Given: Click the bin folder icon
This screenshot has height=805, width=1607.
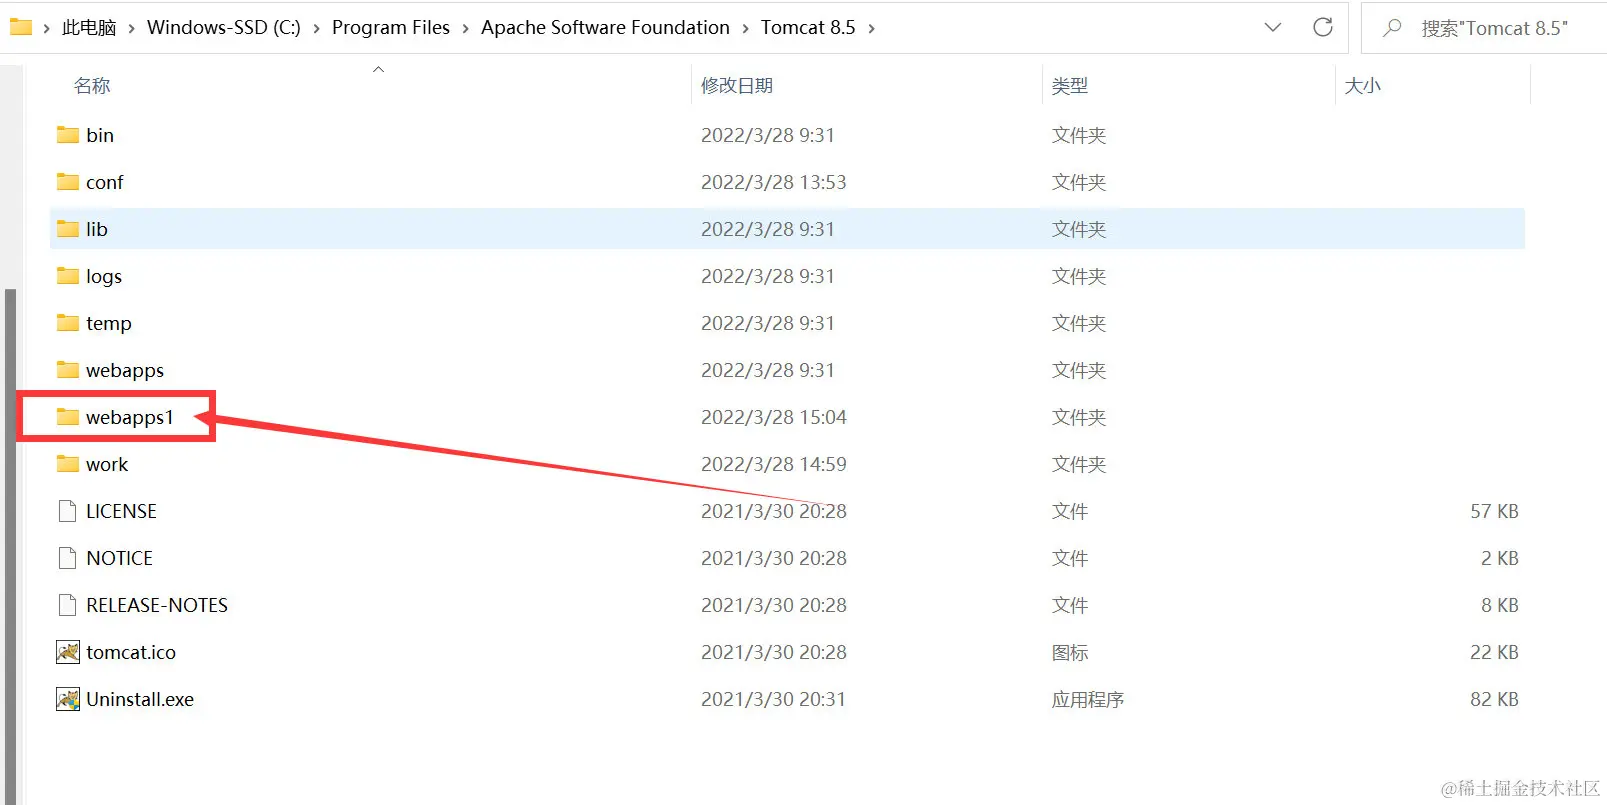Looking at the screenshot, I should pos(68,135).
